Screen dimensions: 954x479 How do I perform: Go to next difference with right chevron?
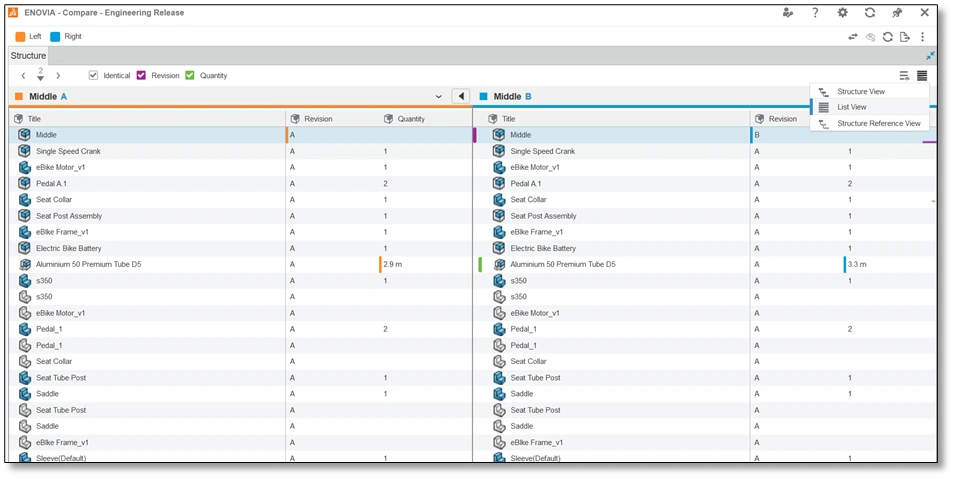58,76
